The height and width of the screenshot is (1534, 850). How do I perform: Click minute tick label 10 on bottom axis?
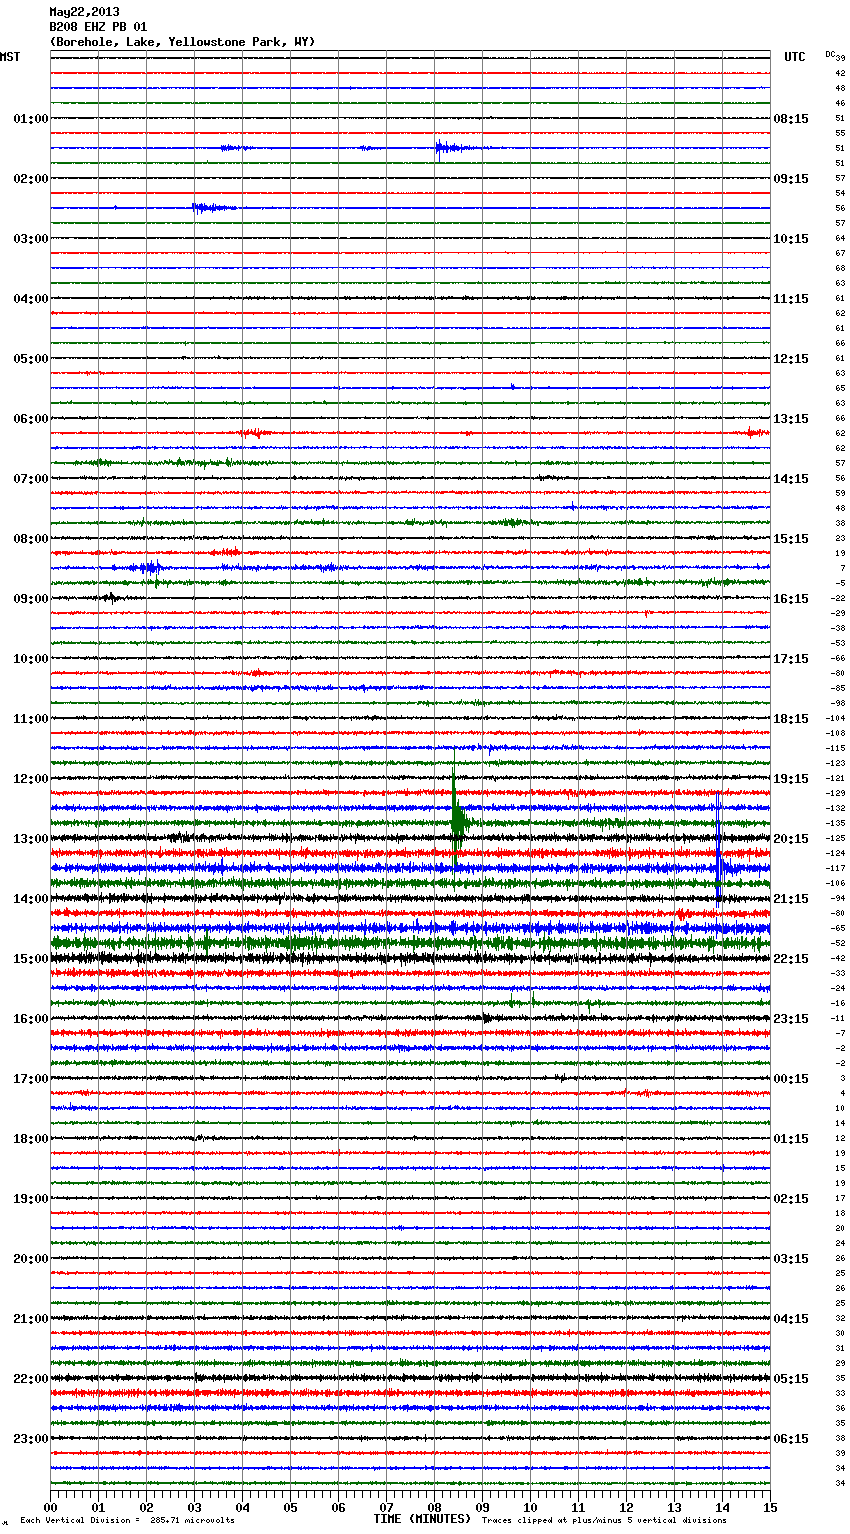coord(530,1507)
